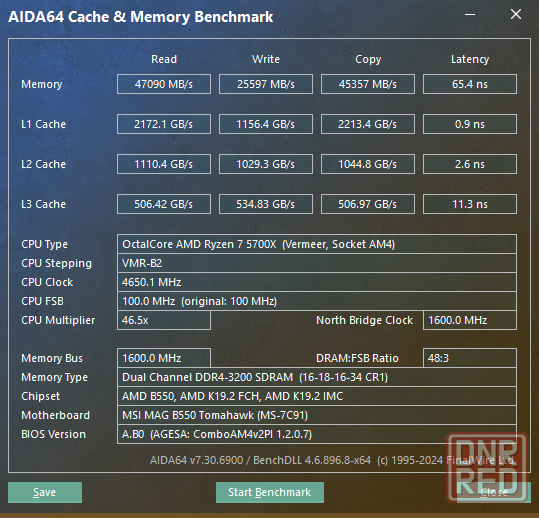The width and height of the screenshot is (539, 518).
Task: Click the CPU FSB label
Action: 42,301
